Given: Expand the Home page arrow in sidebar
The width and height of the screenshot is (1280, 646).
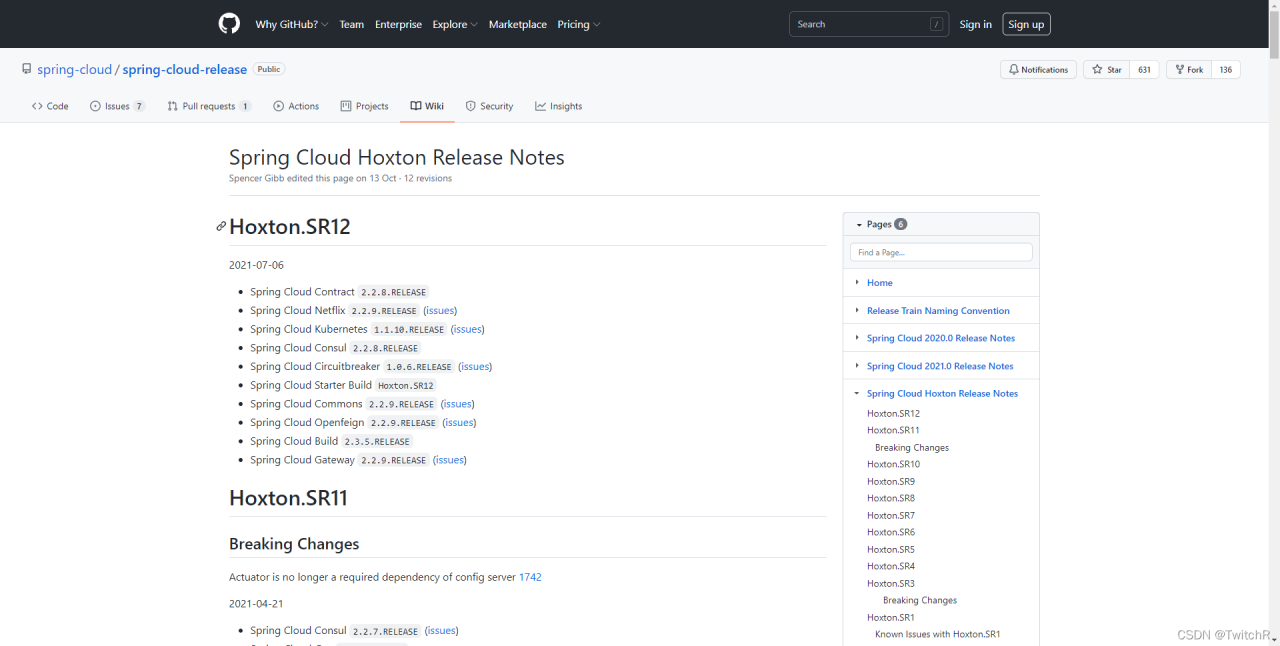Looking at the screenshot, I should (x=858, y=283).
